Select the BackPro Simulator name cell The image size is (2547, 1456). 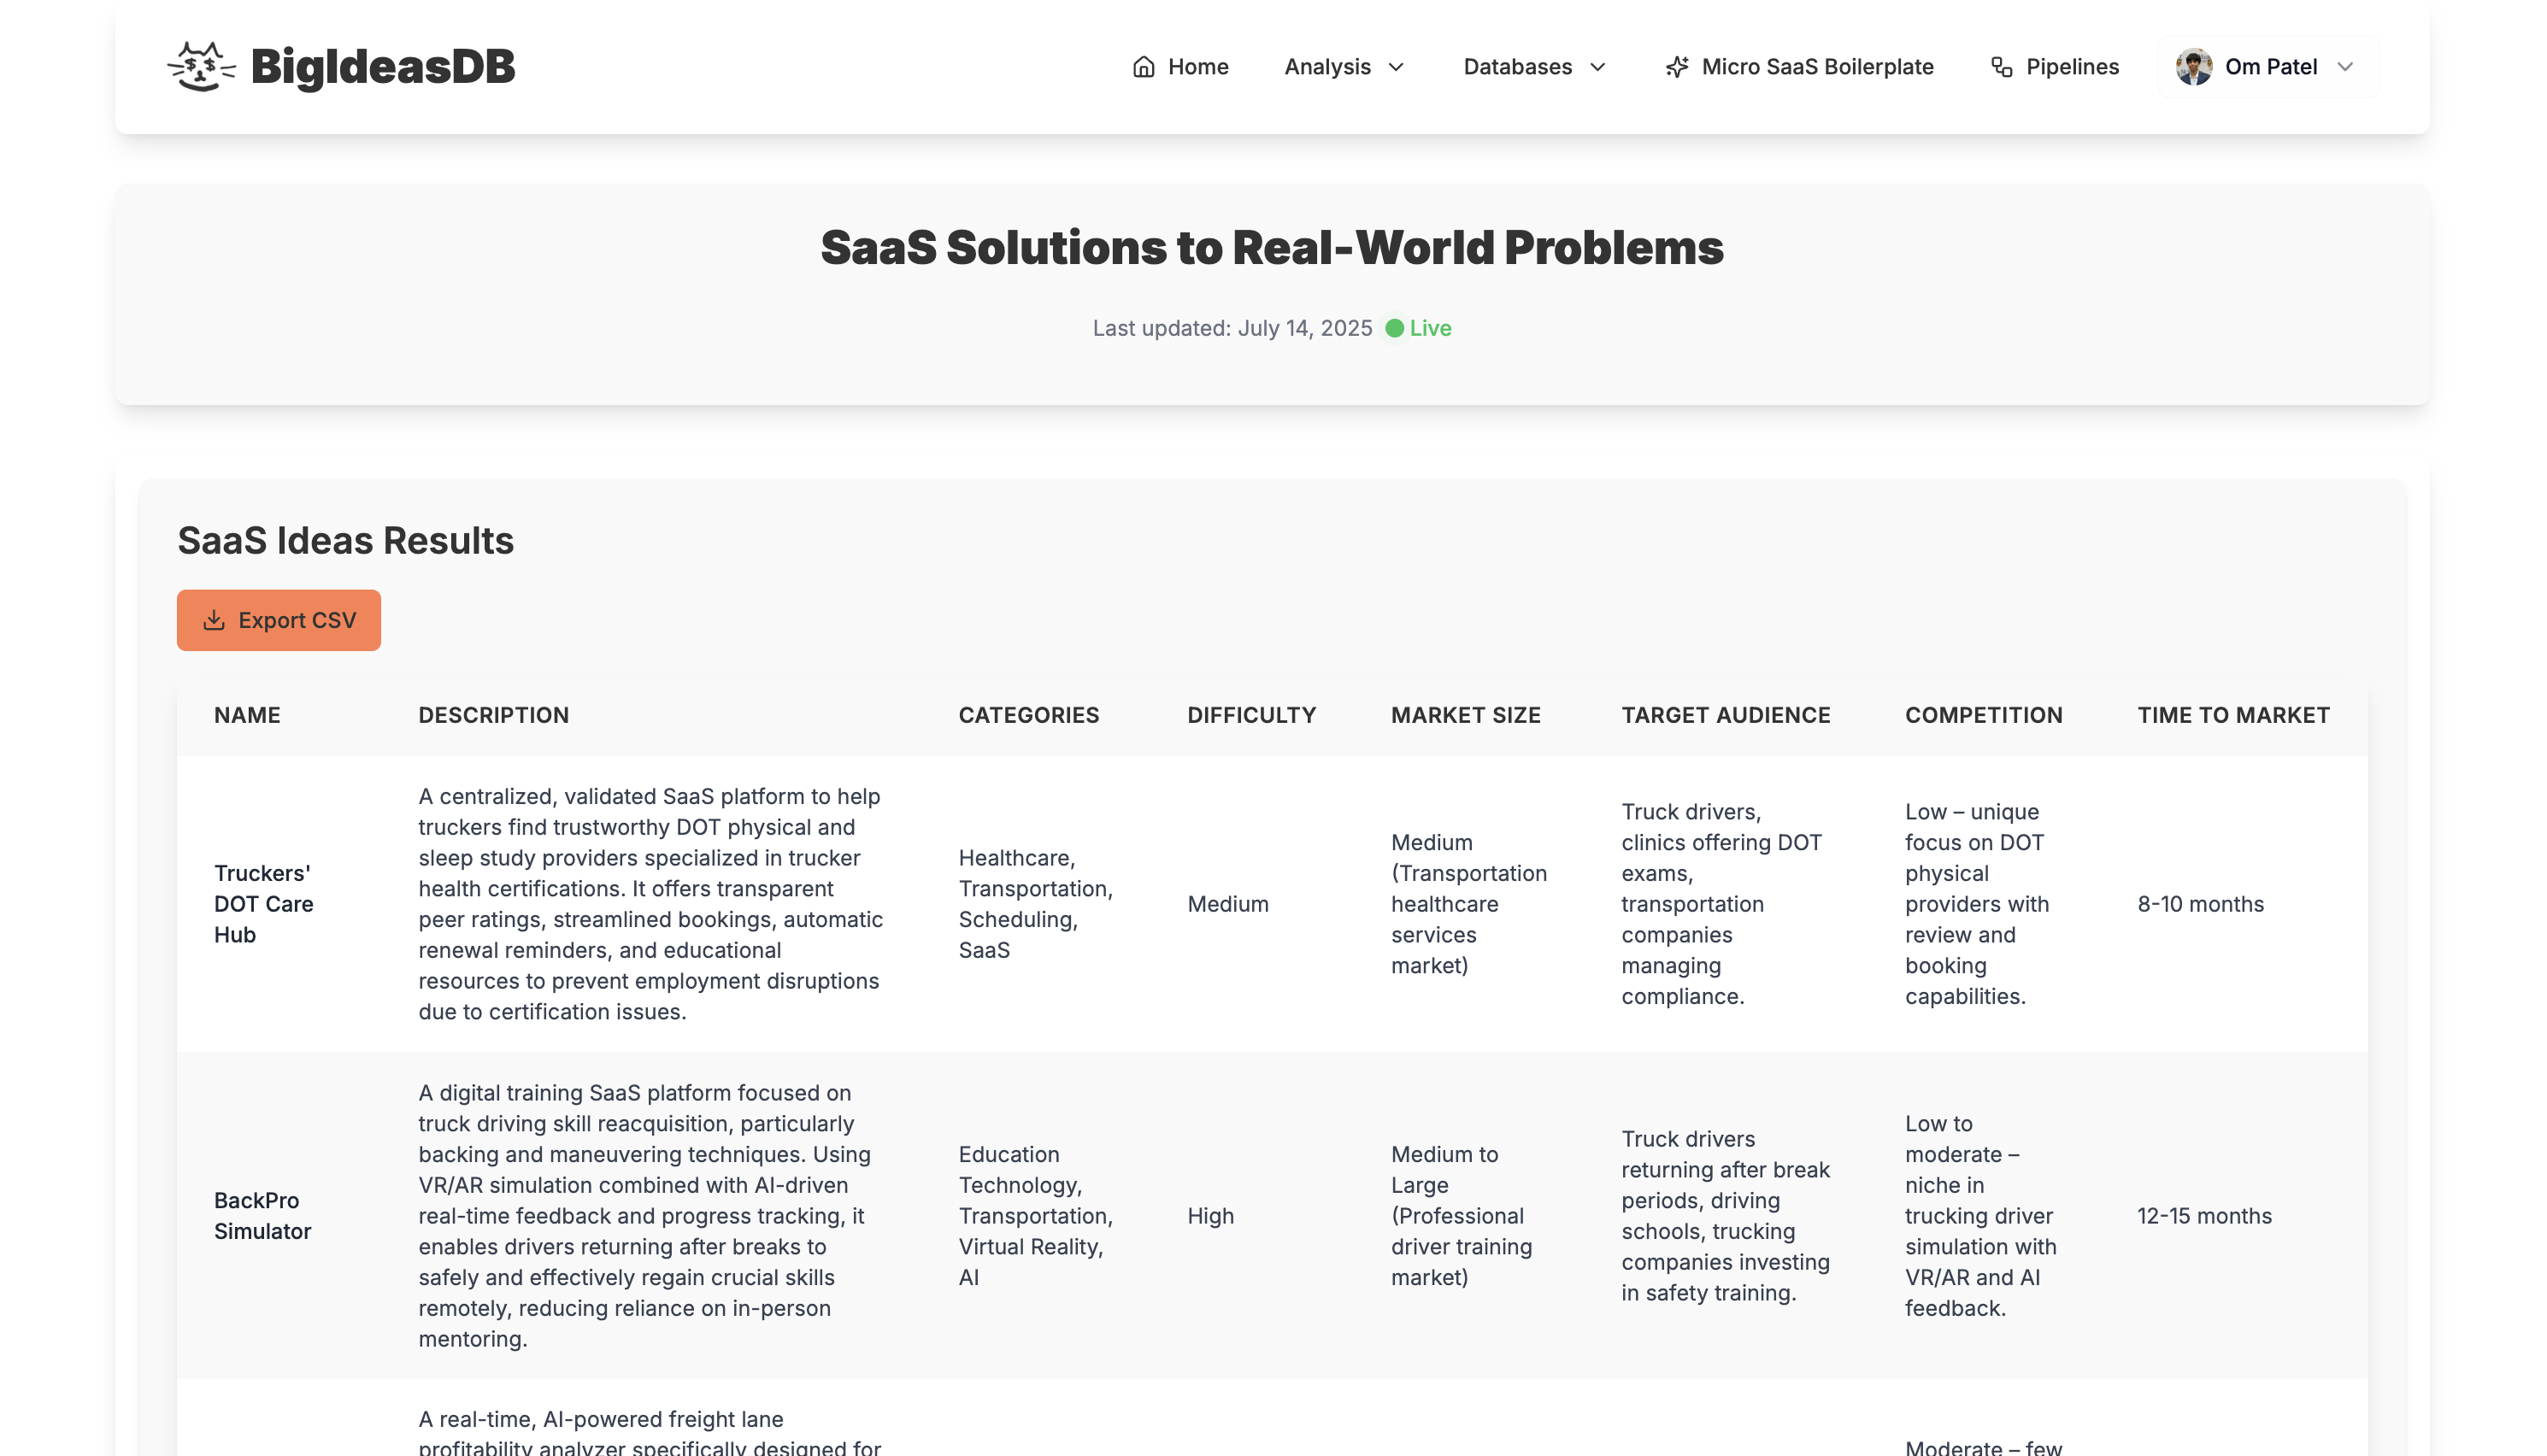(262, 1216)
